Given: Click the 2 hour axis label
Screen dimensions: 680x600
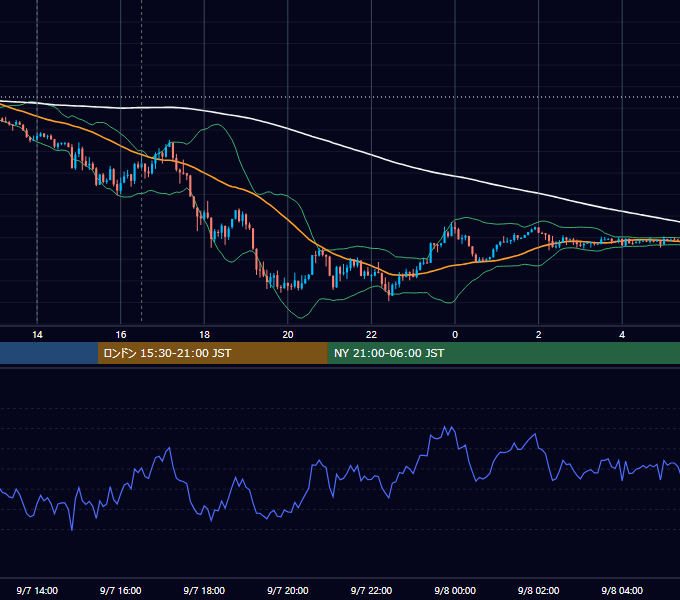Looking at the screenshot, I should [x=539, y=335].
